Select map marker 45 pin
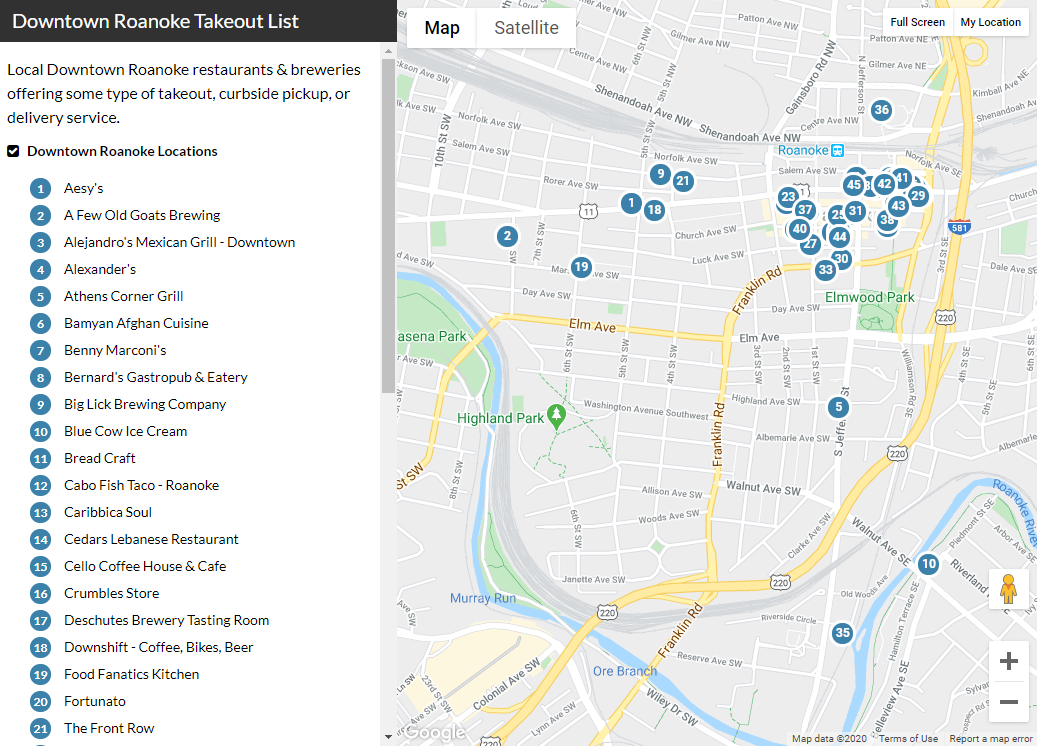The image size is (1037, 746). [854, 185]
